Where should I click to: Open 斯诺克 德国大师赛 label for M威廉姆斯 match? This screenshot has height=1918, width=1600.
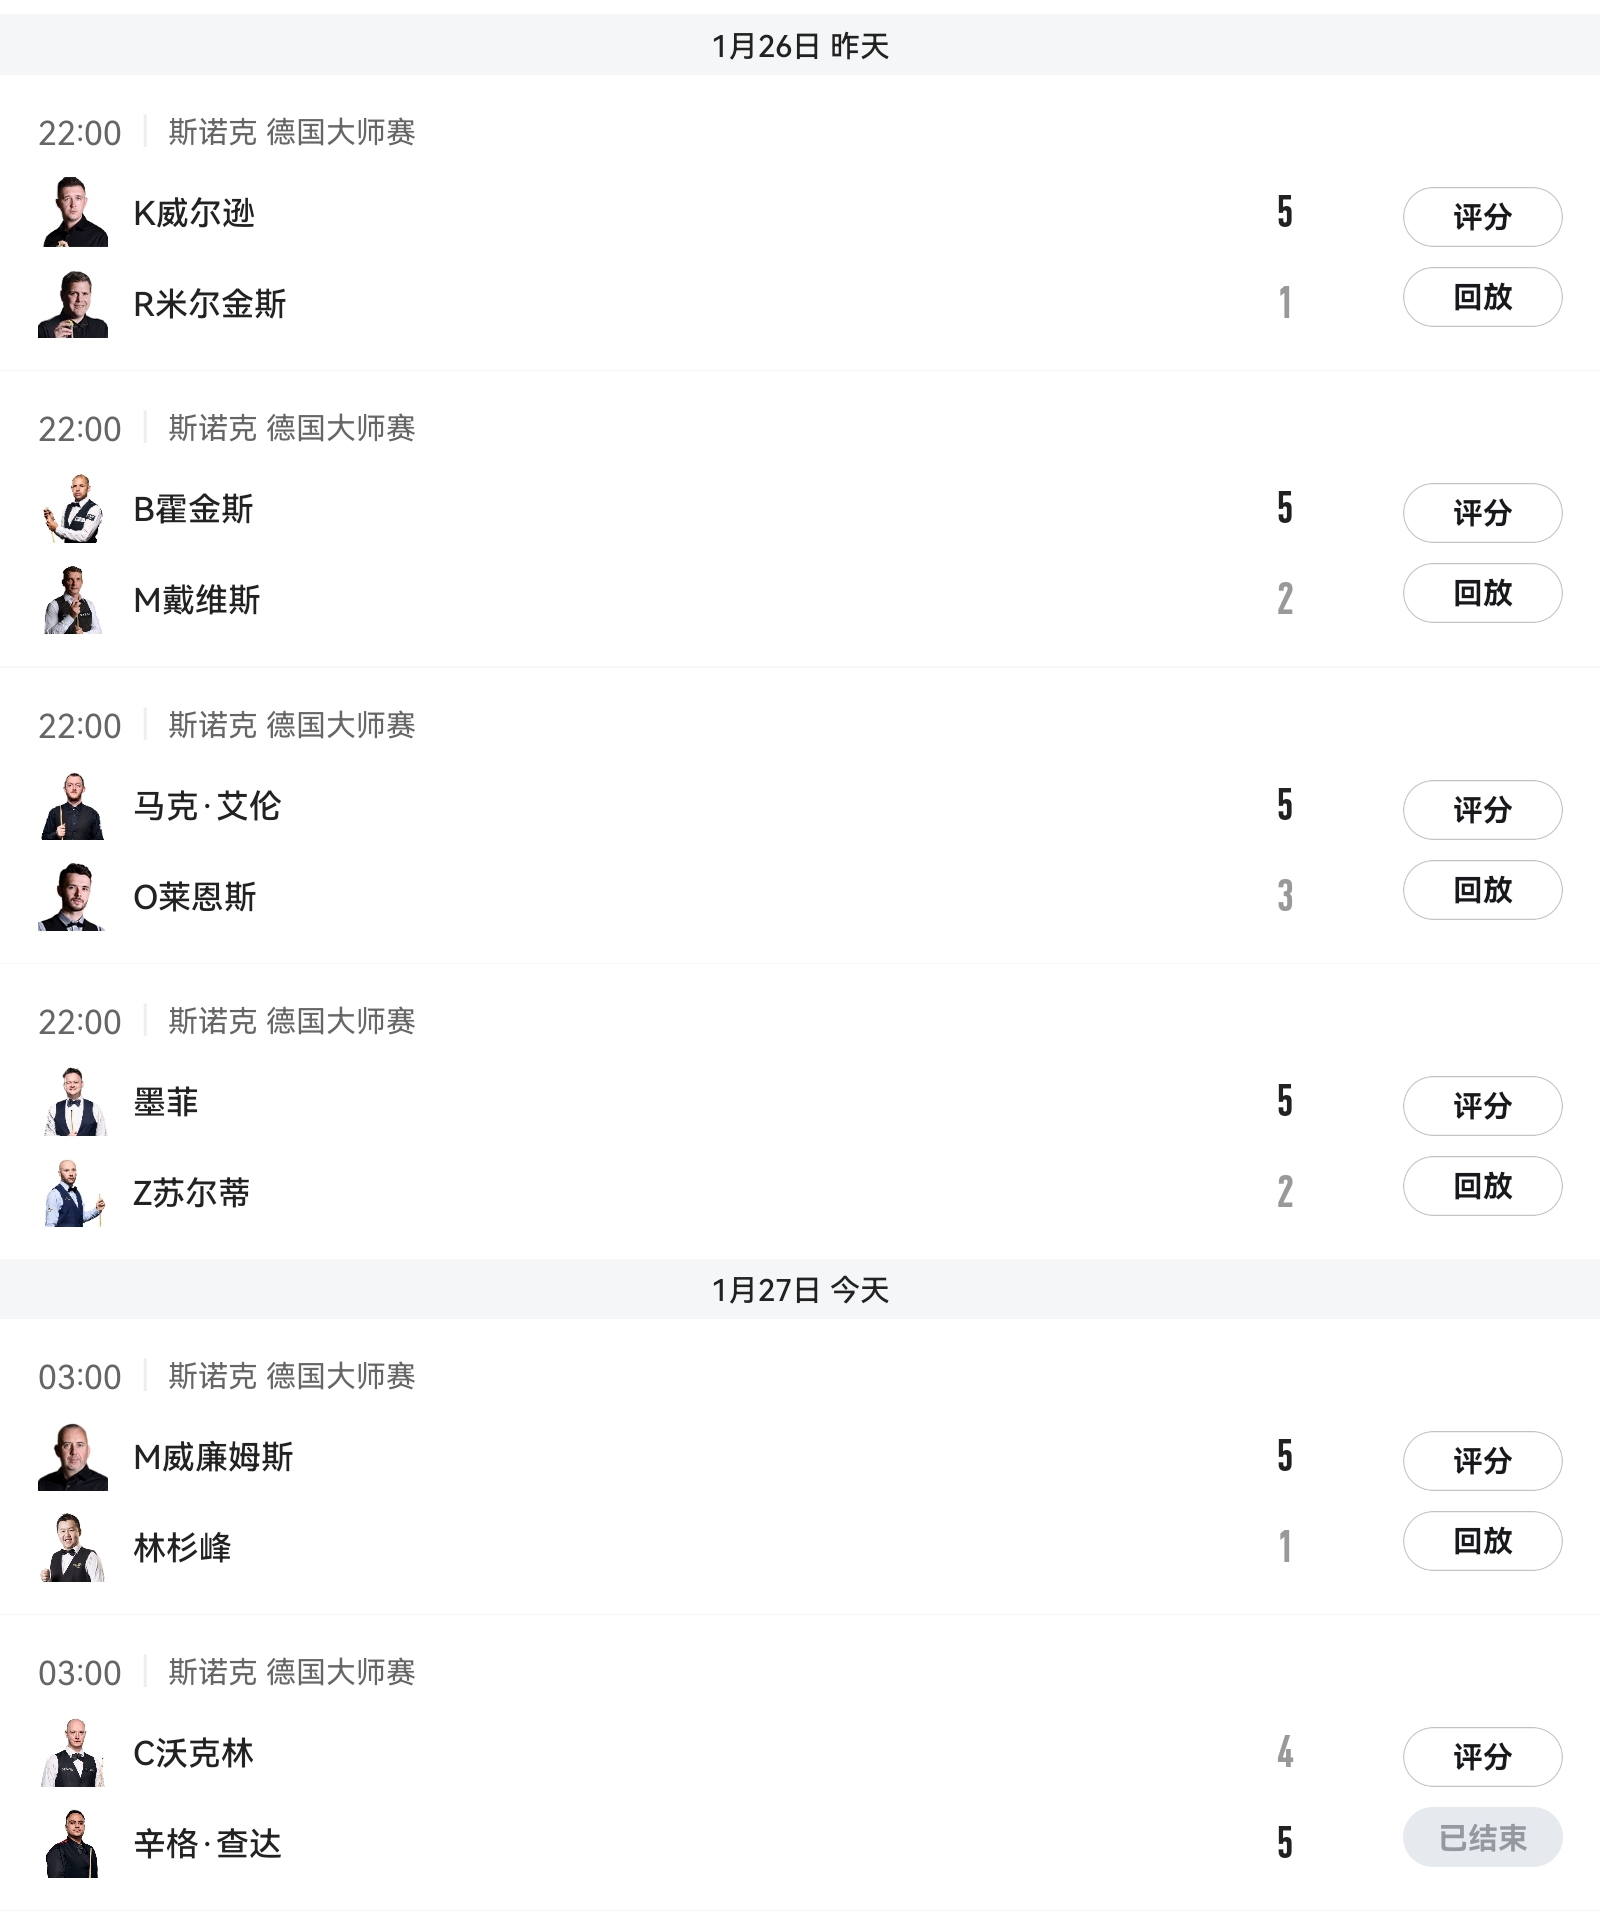click(x=291, y=1376)
